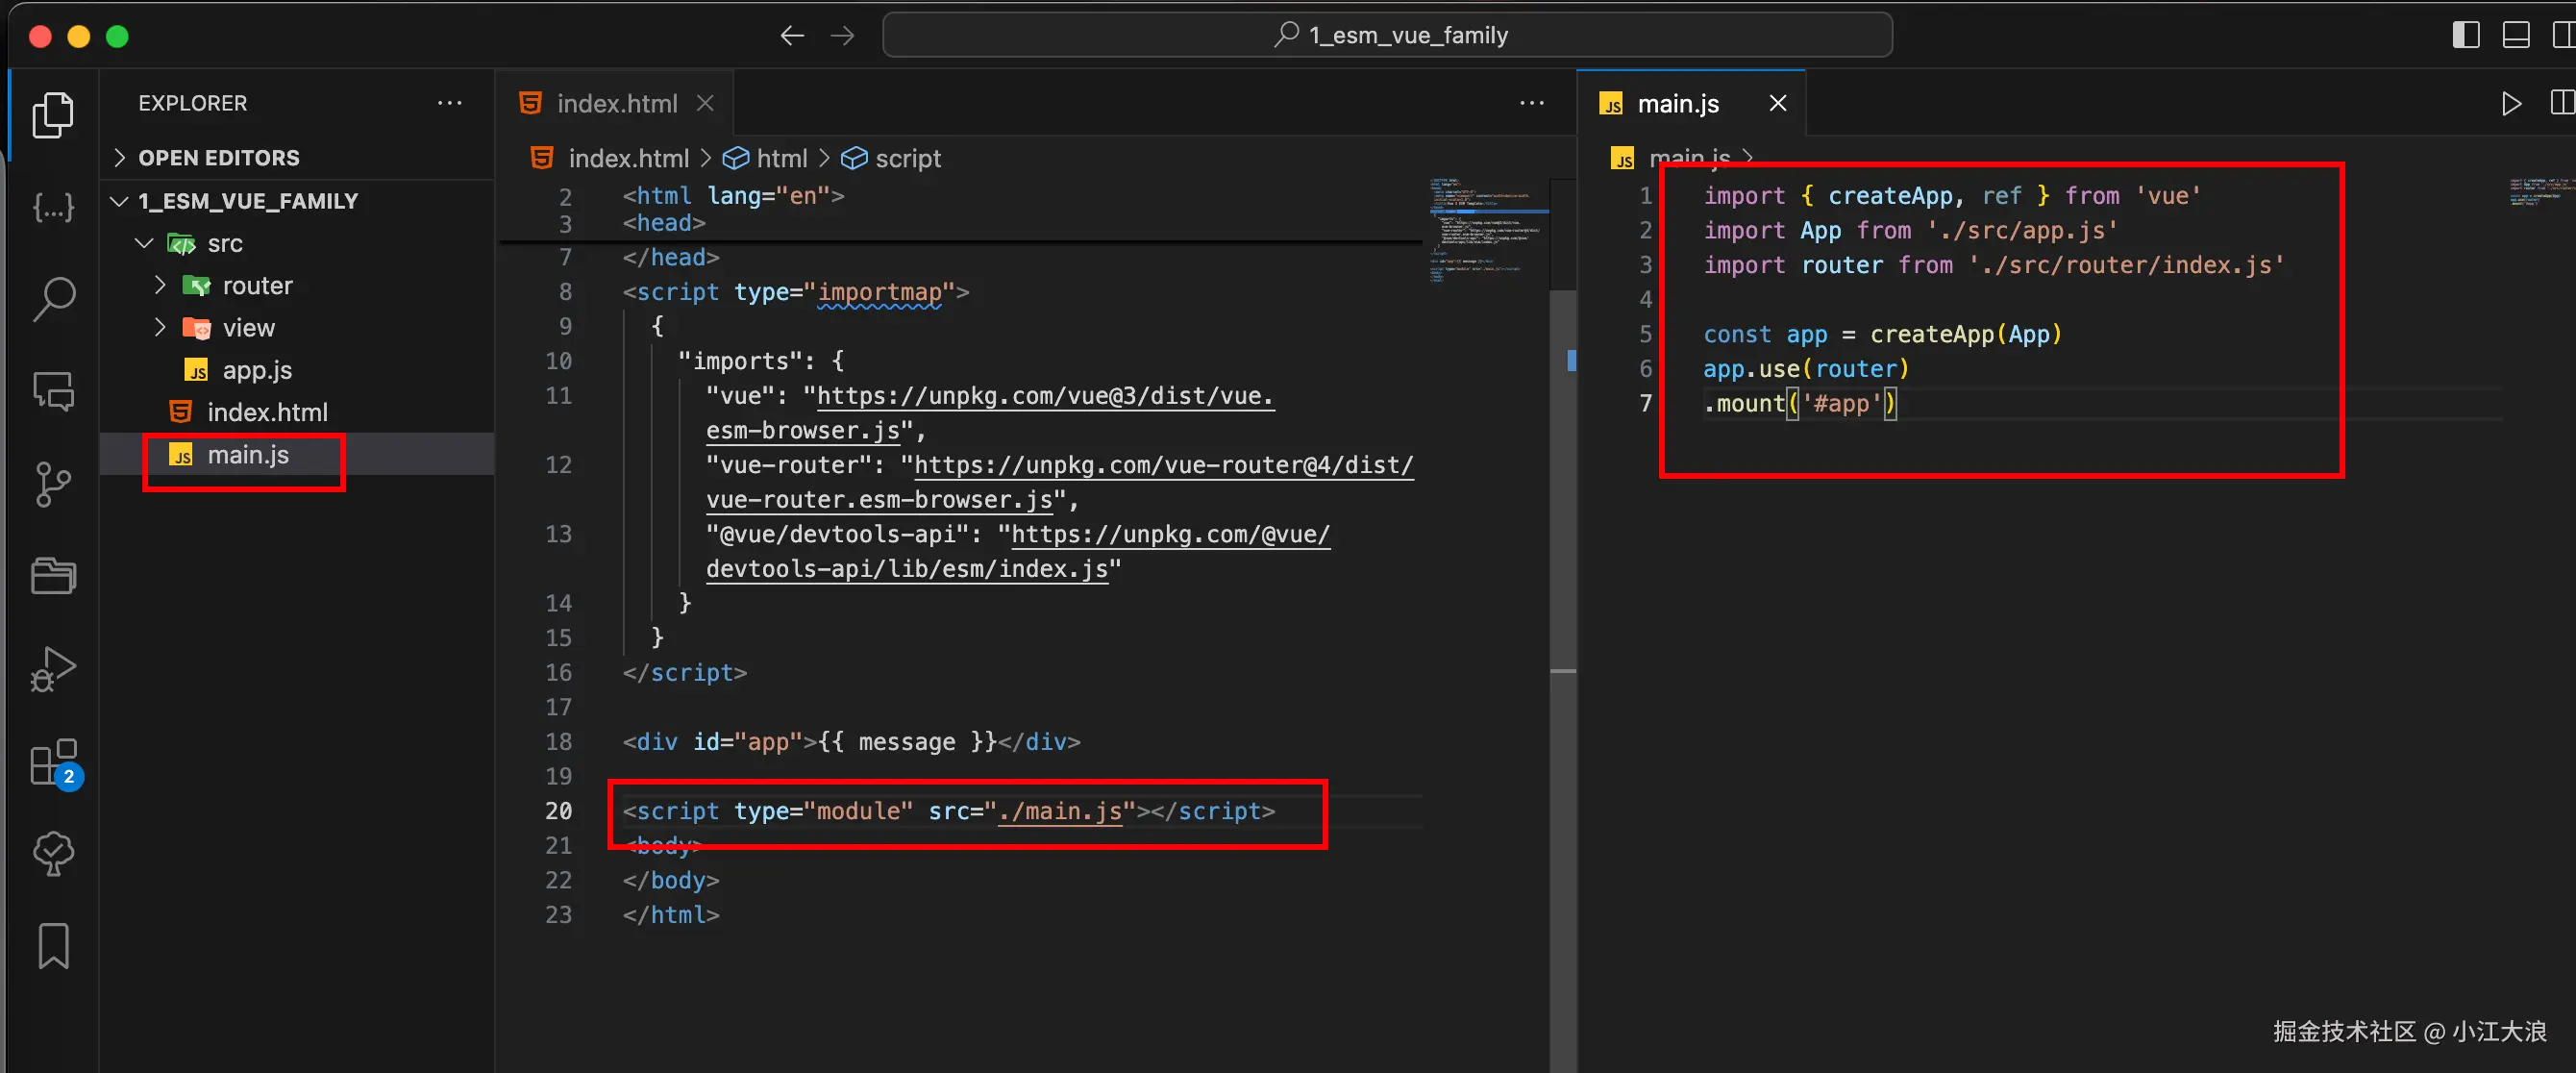Open the Explorer view icon
Viewport: 2576px width, 1073px height.
coord(53,115)
